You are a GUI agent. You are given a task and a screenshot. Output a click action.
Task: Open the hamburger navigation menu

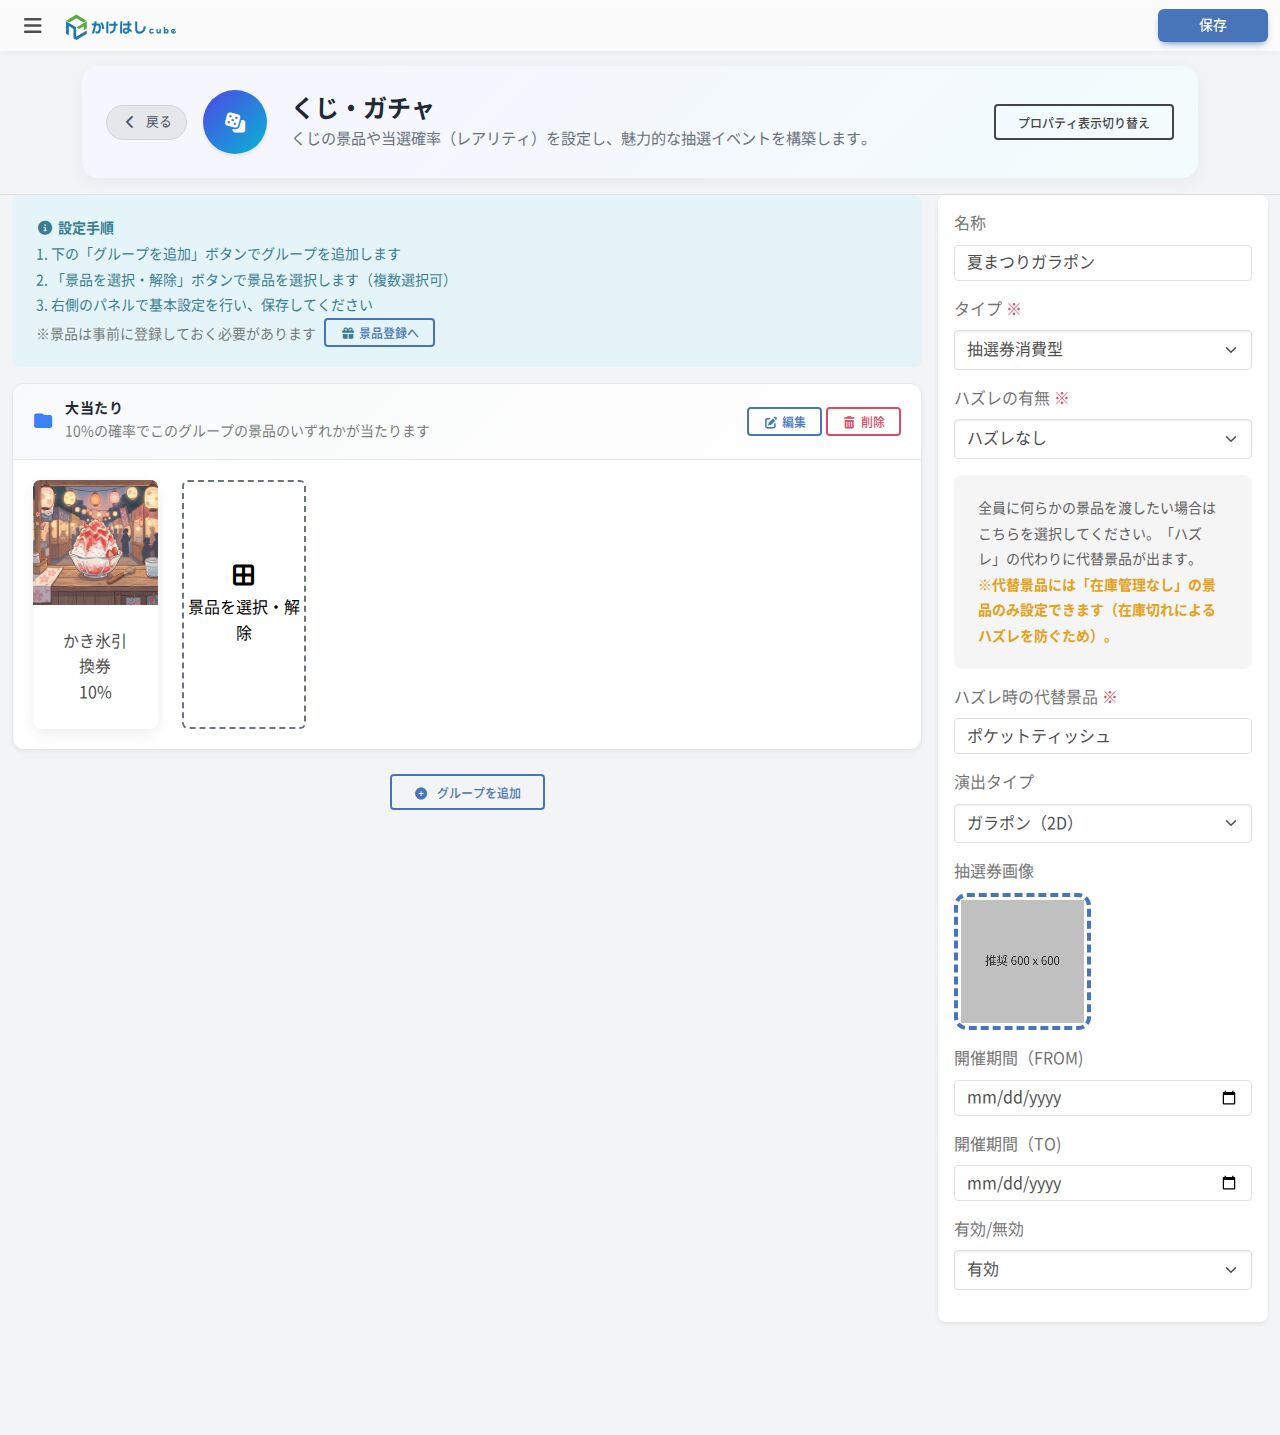pyautogui.click(x=33, y=26)
